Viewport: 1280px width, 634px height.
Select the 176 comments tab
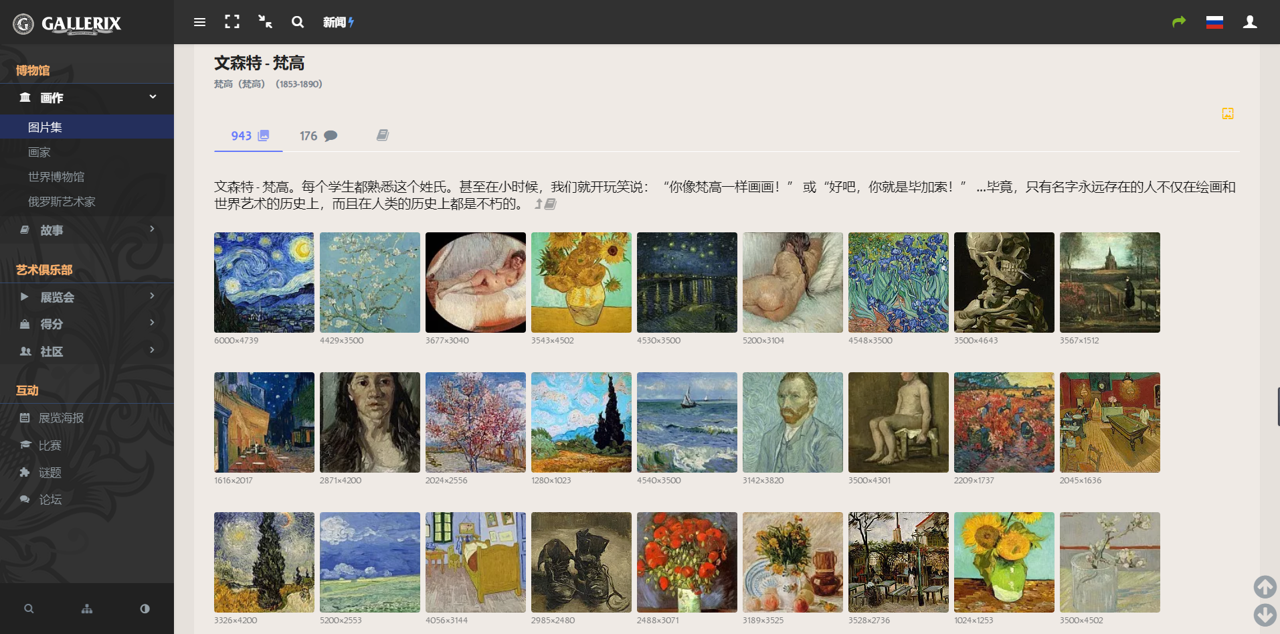[x=318, y=136]
